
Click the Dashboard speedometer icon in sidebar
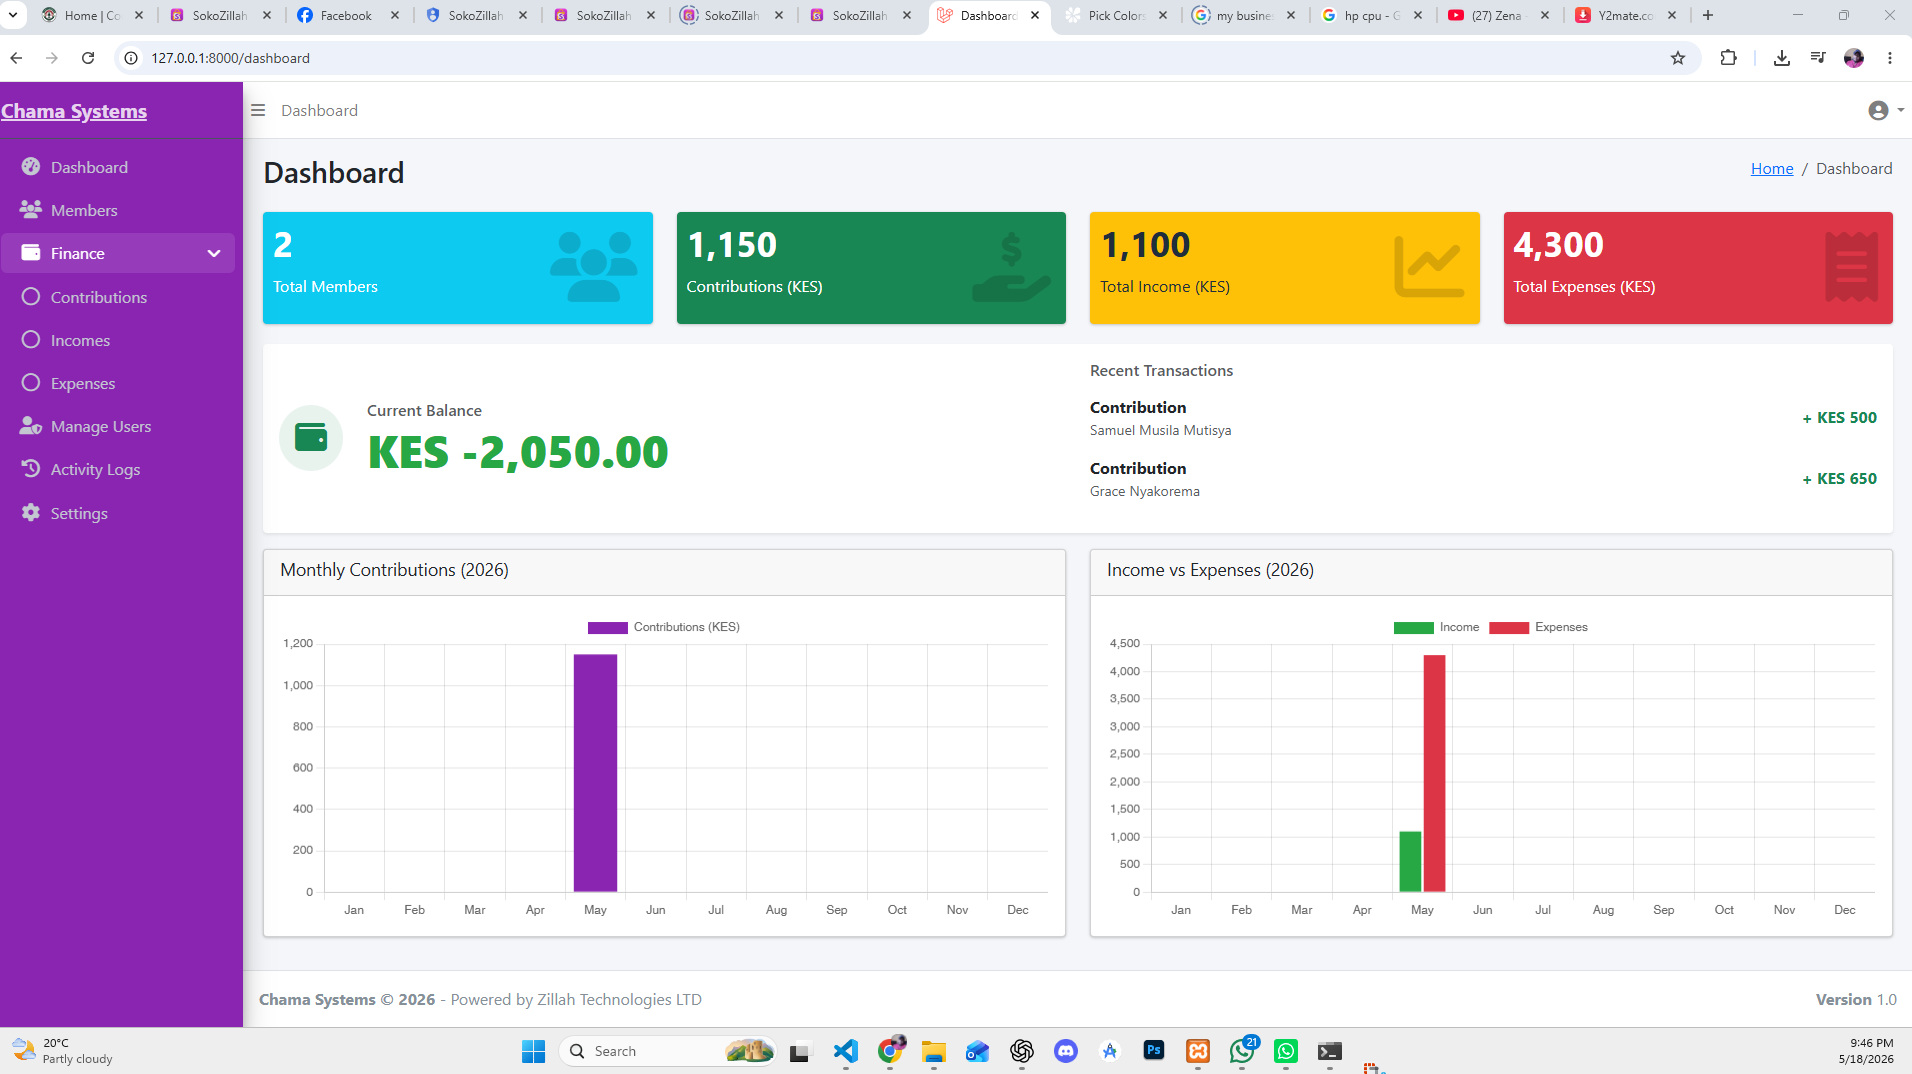tap(31, 167)
